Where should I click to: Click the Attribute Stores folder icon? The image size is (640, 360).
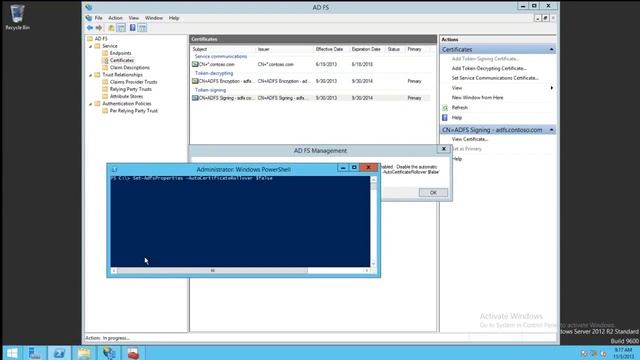click(x=105, y=96)
